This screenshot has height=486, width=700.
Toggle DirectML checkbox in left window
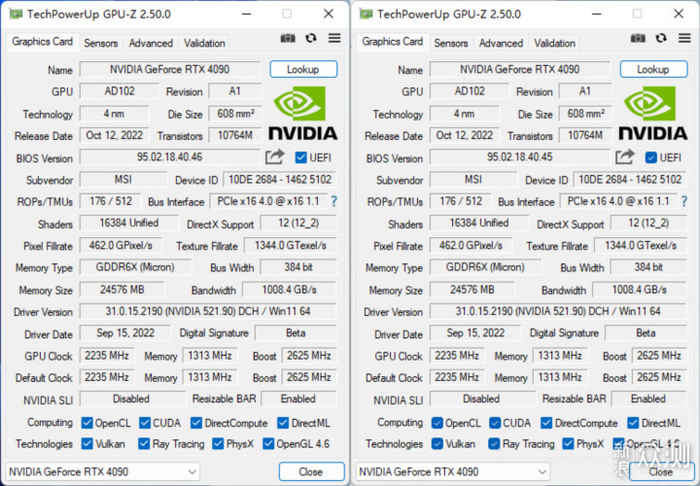click(x=283, y=423)
